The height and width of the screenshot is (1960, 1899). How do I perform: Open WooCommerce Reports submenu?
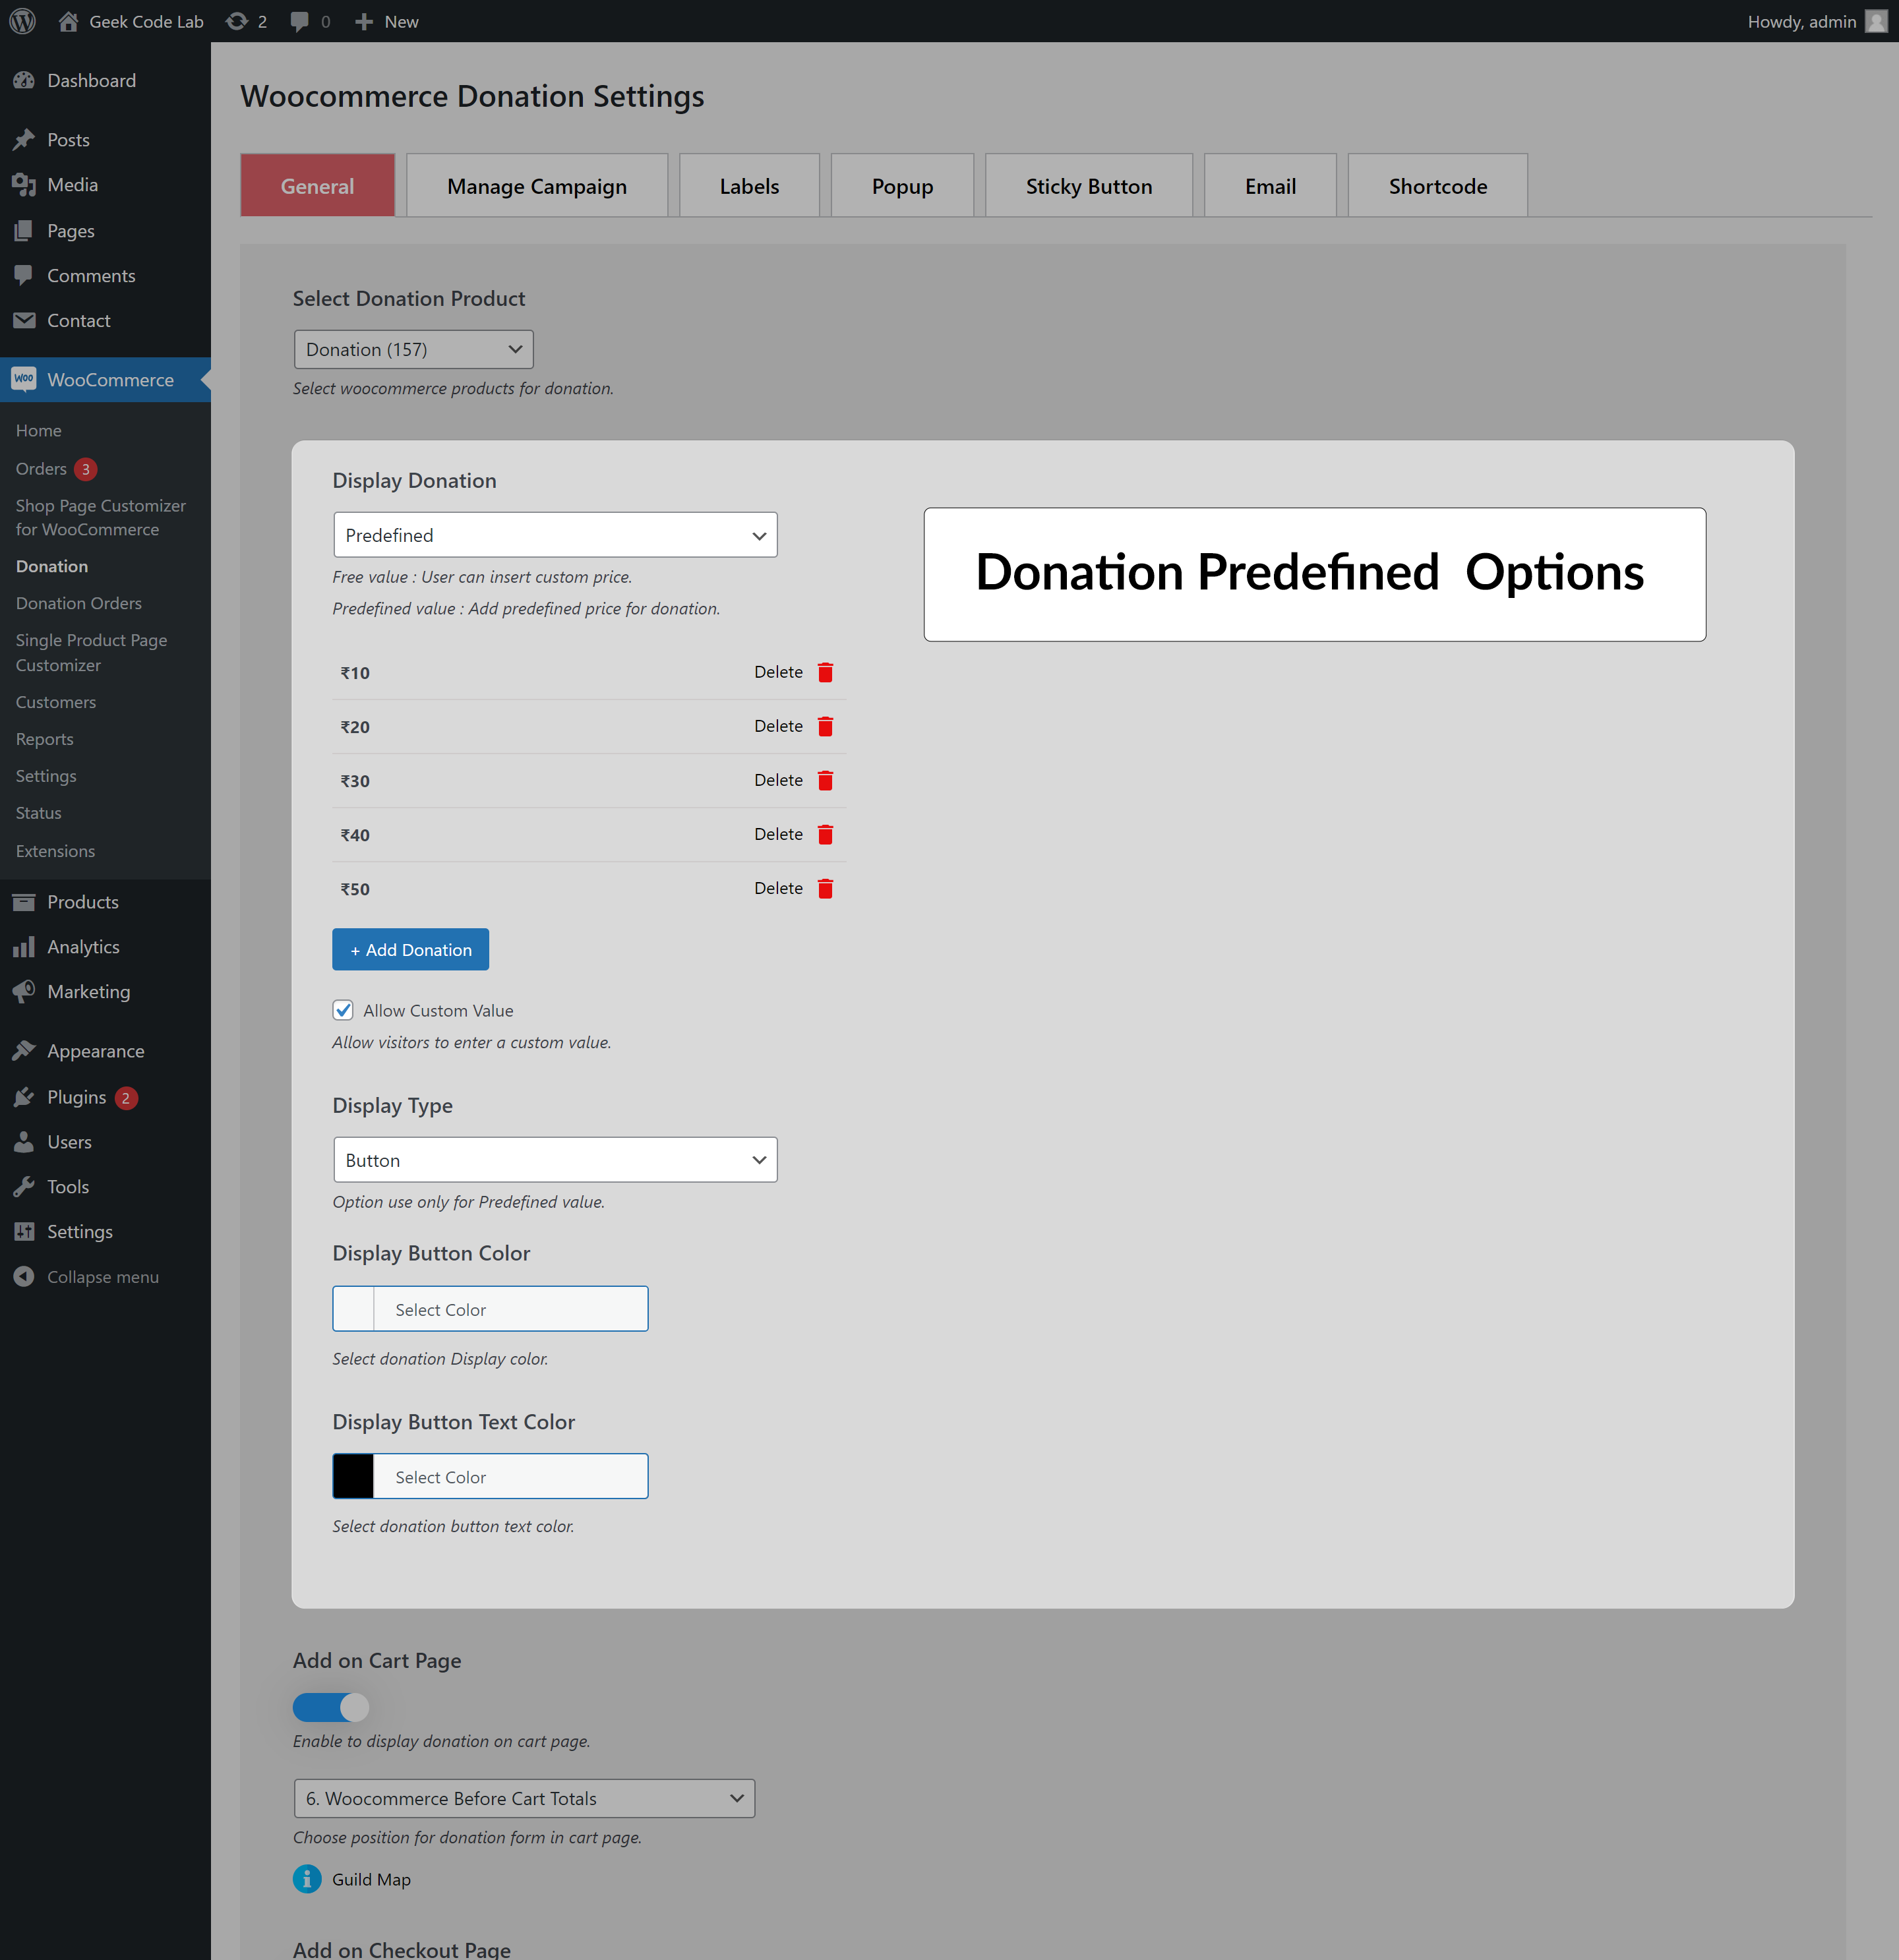pyautogui.click(x=45, y=739)
